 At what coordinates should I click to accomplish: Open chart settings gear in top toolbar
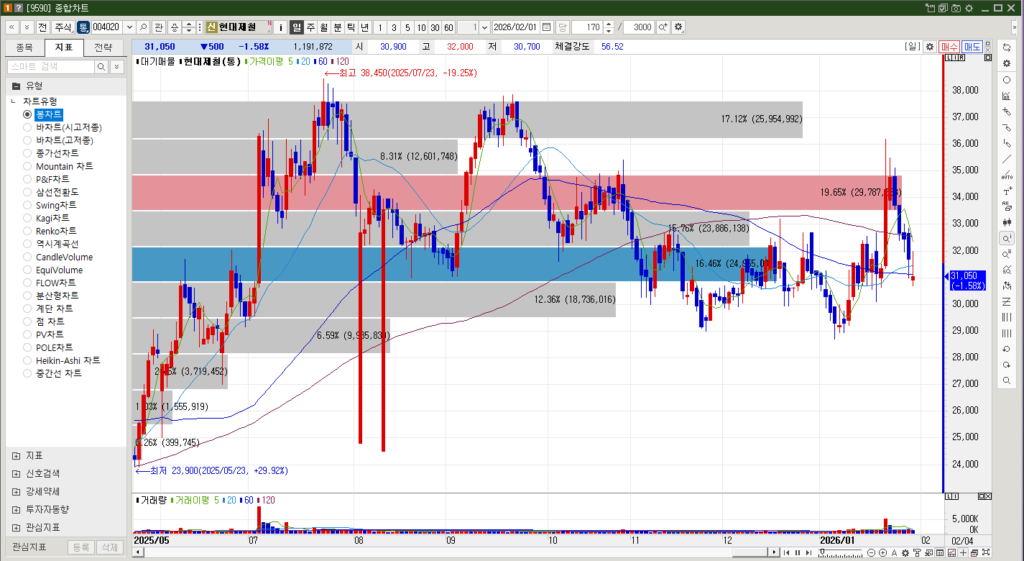point(679,26)
